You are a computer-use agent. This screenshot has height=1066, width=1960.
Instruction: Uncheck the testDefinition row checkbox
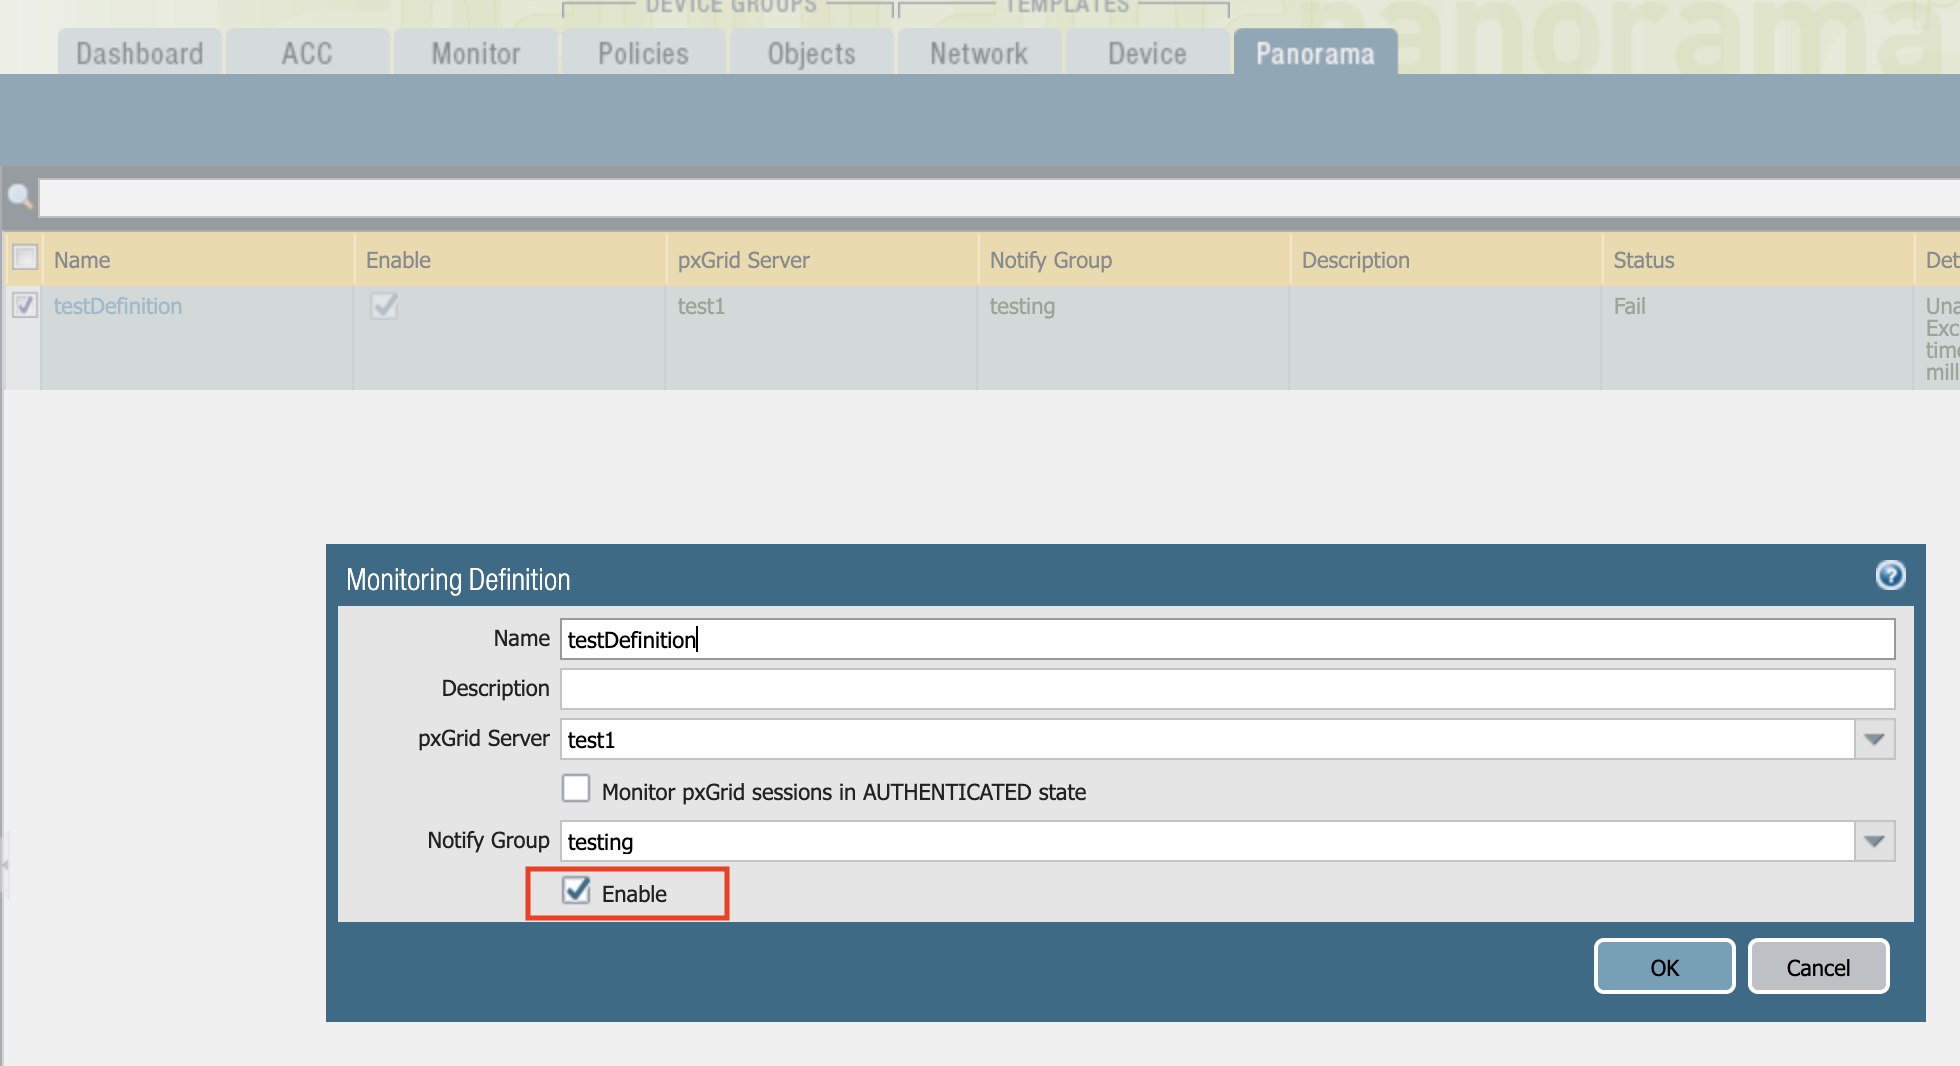pos(25,305)
